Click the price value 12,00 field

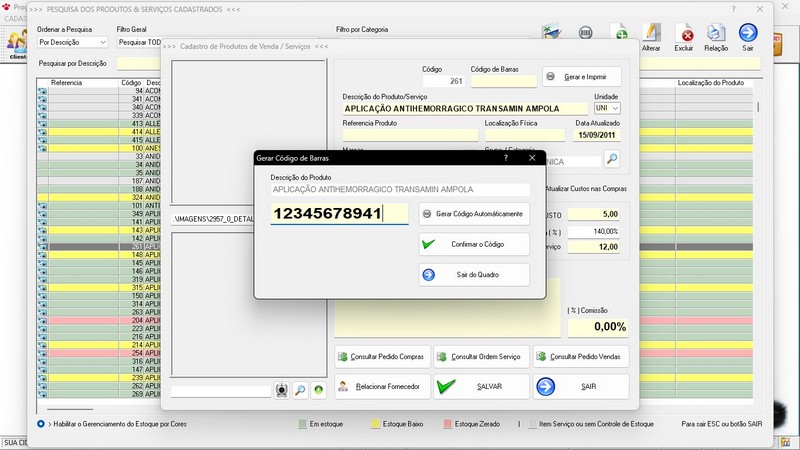pos(594,247)
